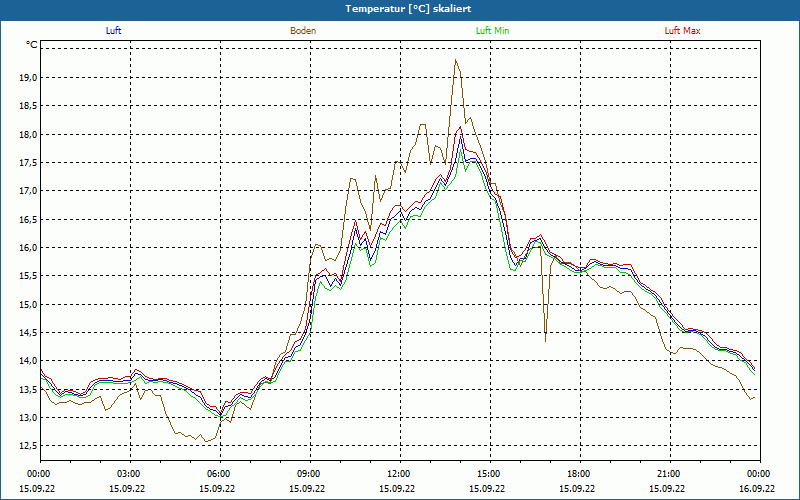Click the °C unit label on the axis
This screenshot has height=500, width=800.
point(32,45)
